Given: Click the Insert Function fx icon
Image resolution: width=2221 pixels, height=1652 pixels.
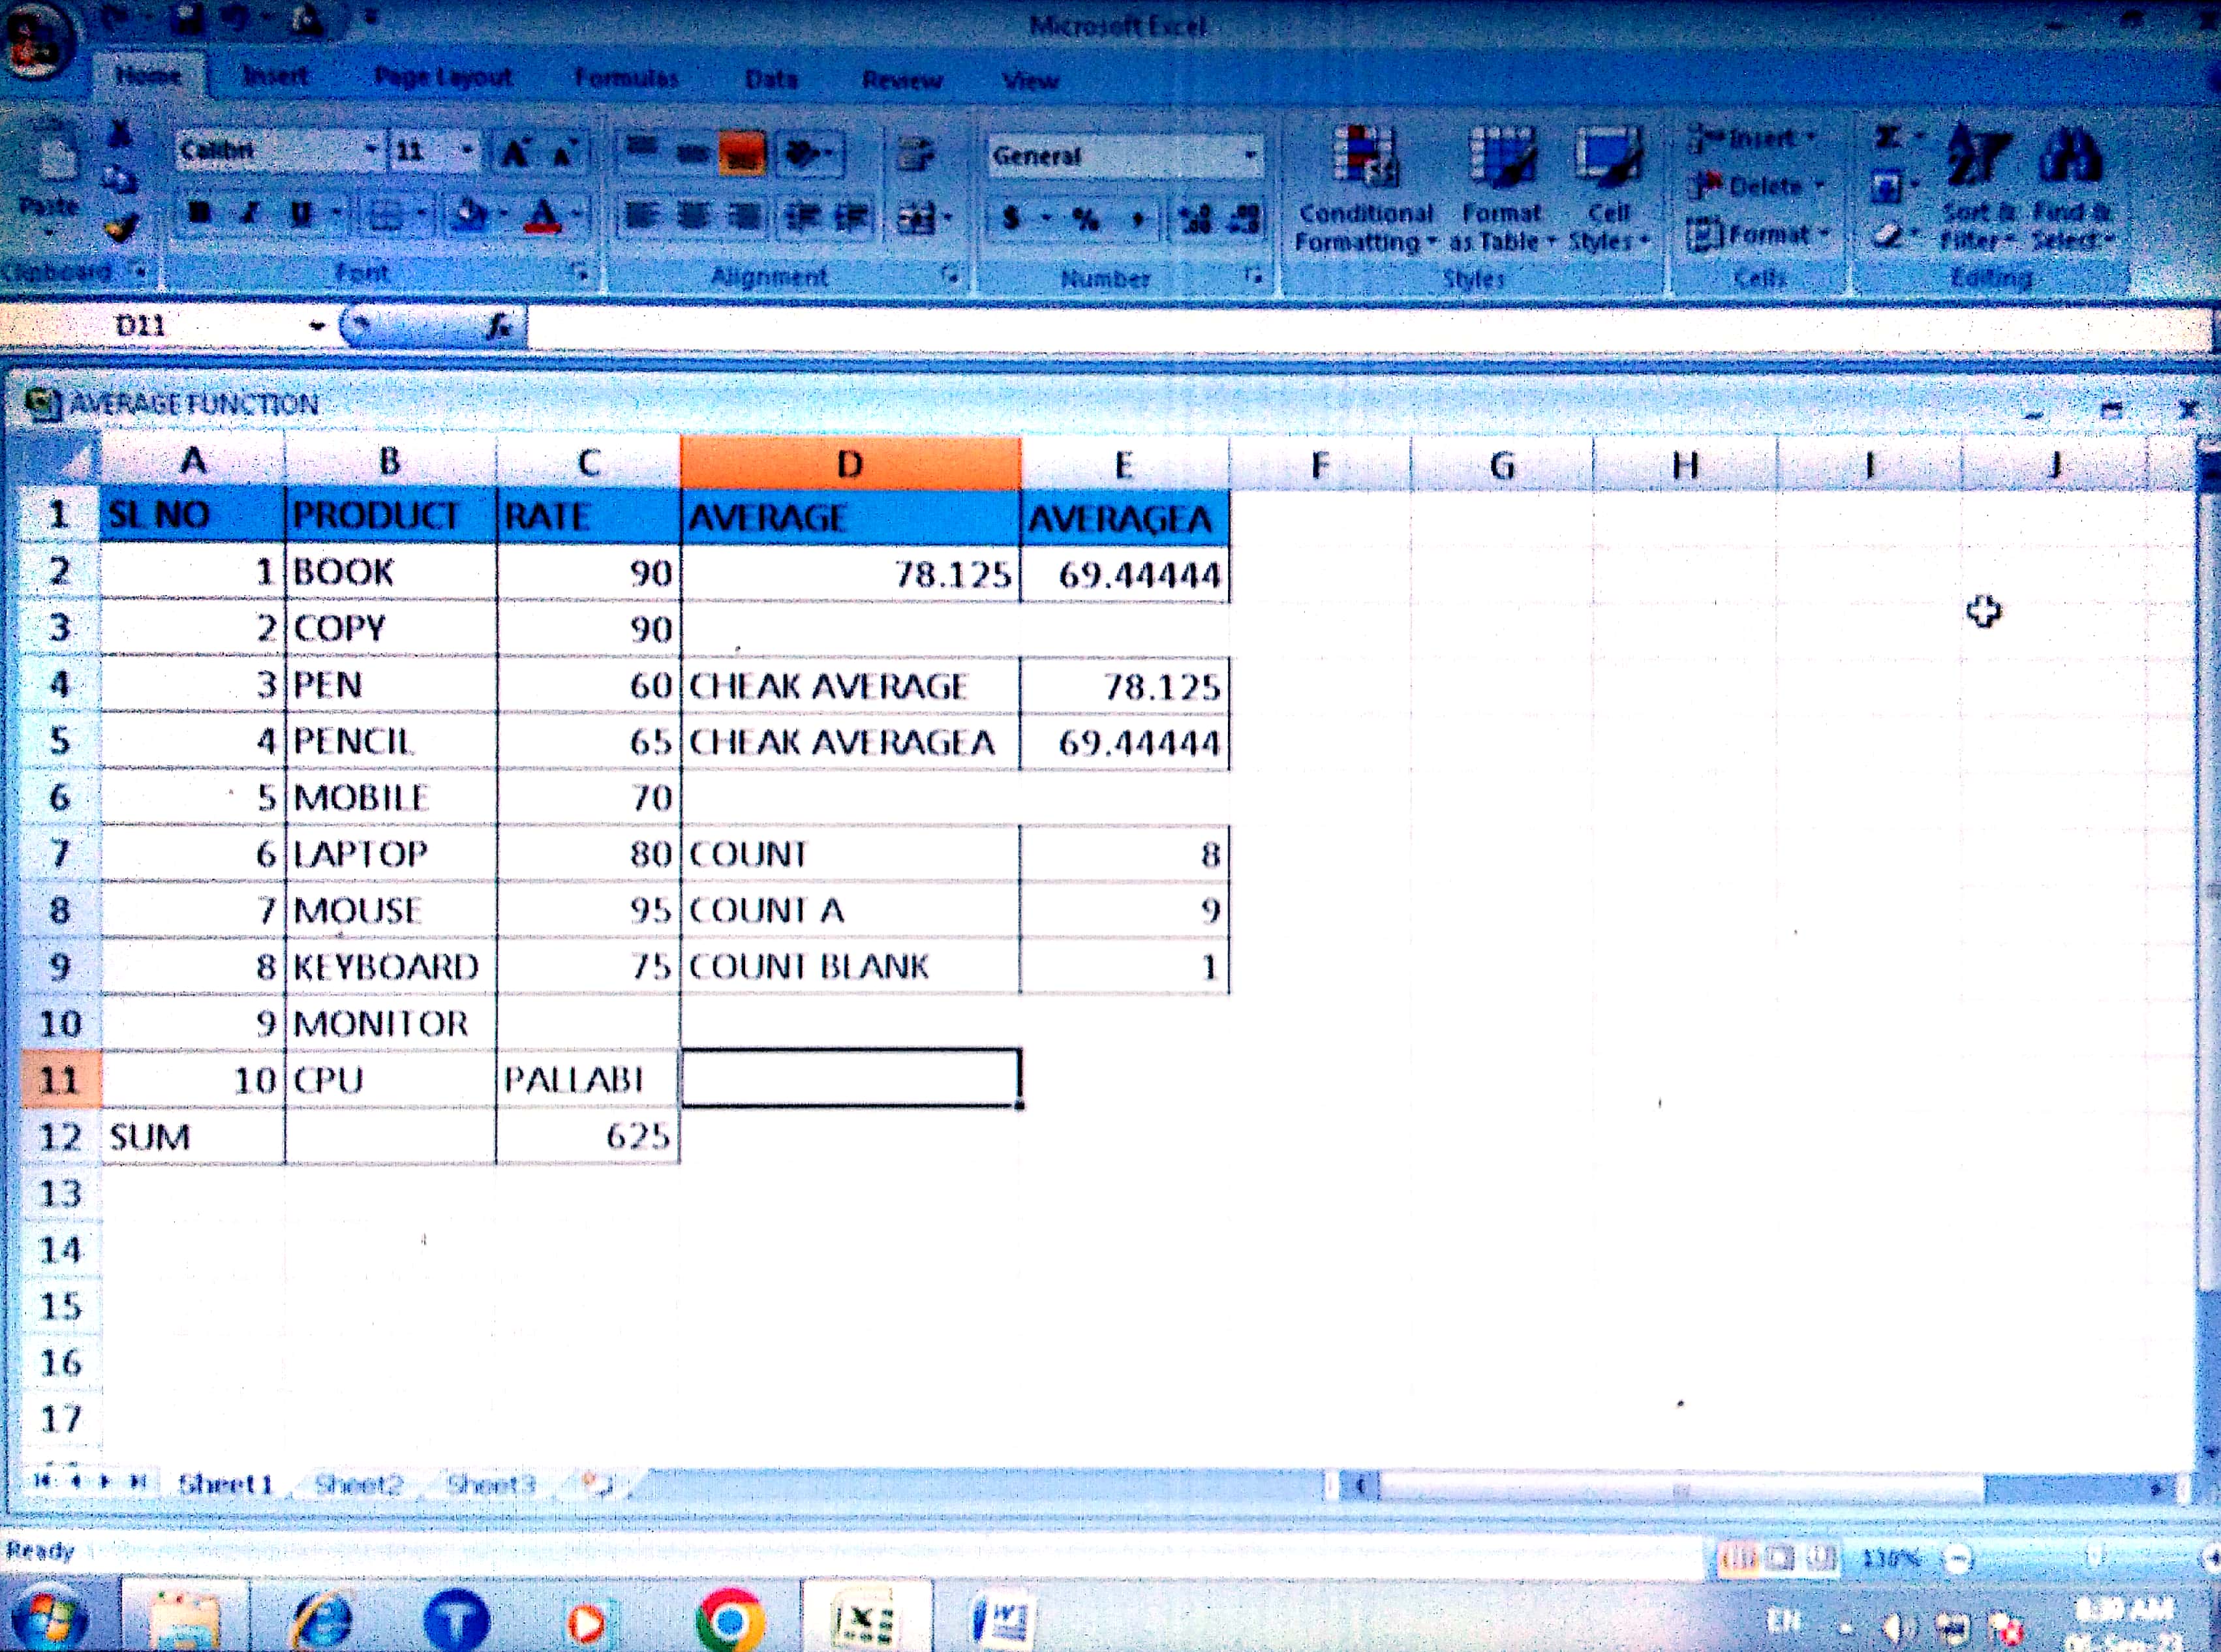Looking at the screenshot, I should click(499, 326).
